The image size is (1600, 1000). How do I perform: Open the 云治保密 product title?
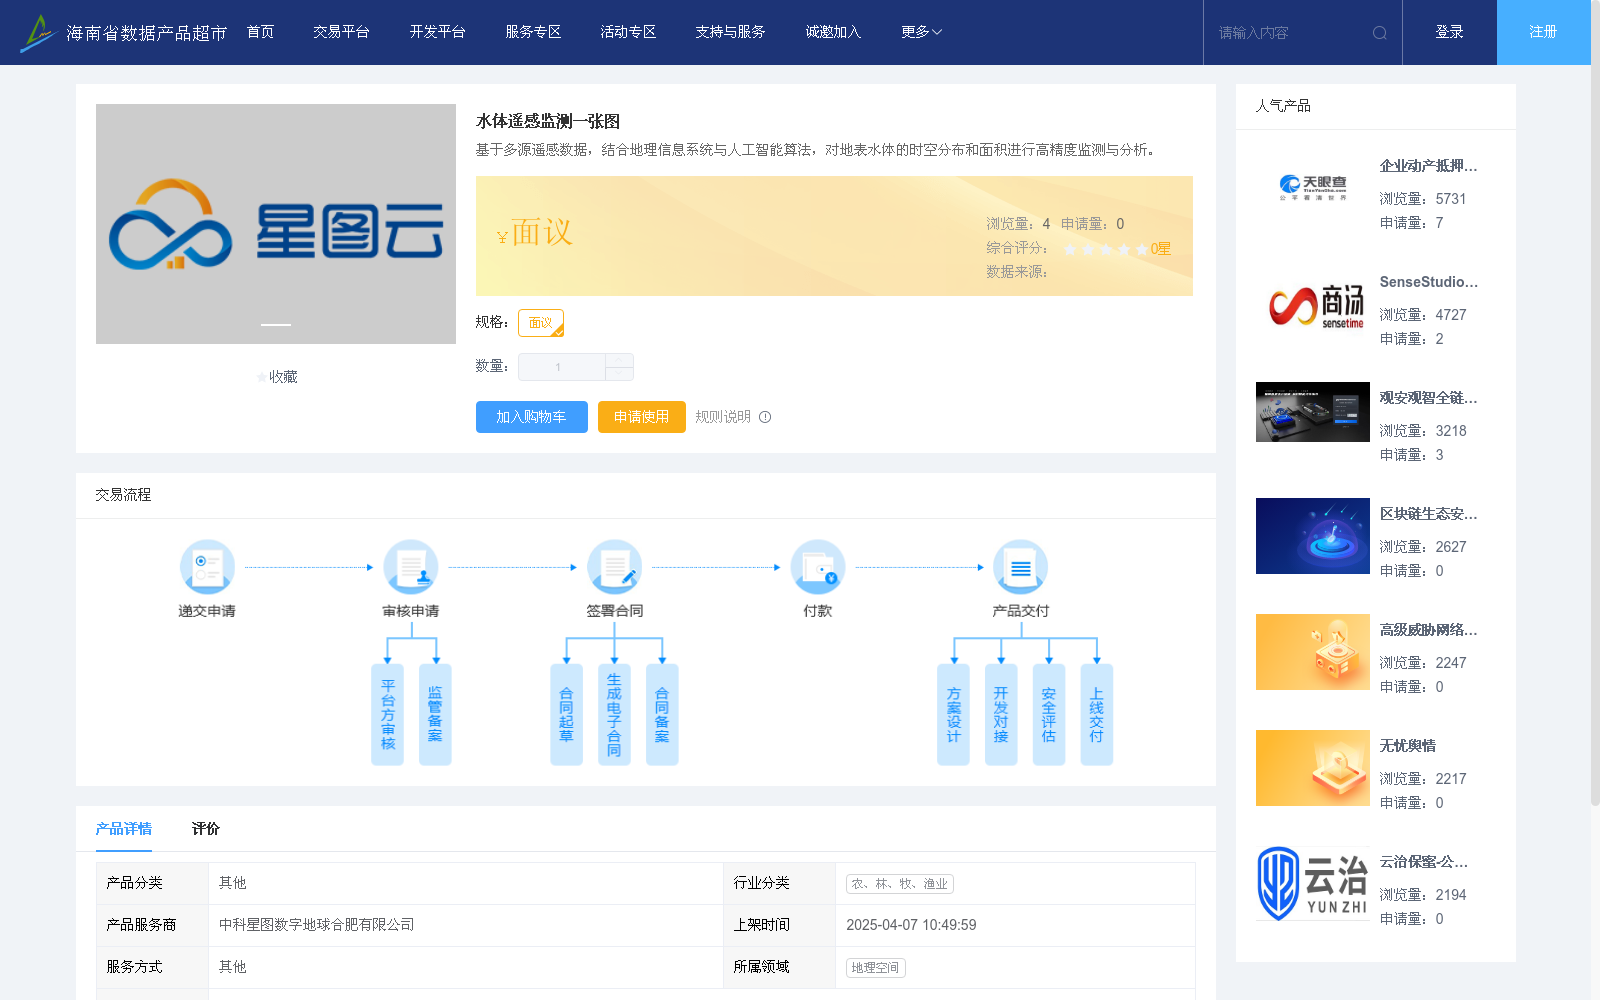[x=1424, y=862]
